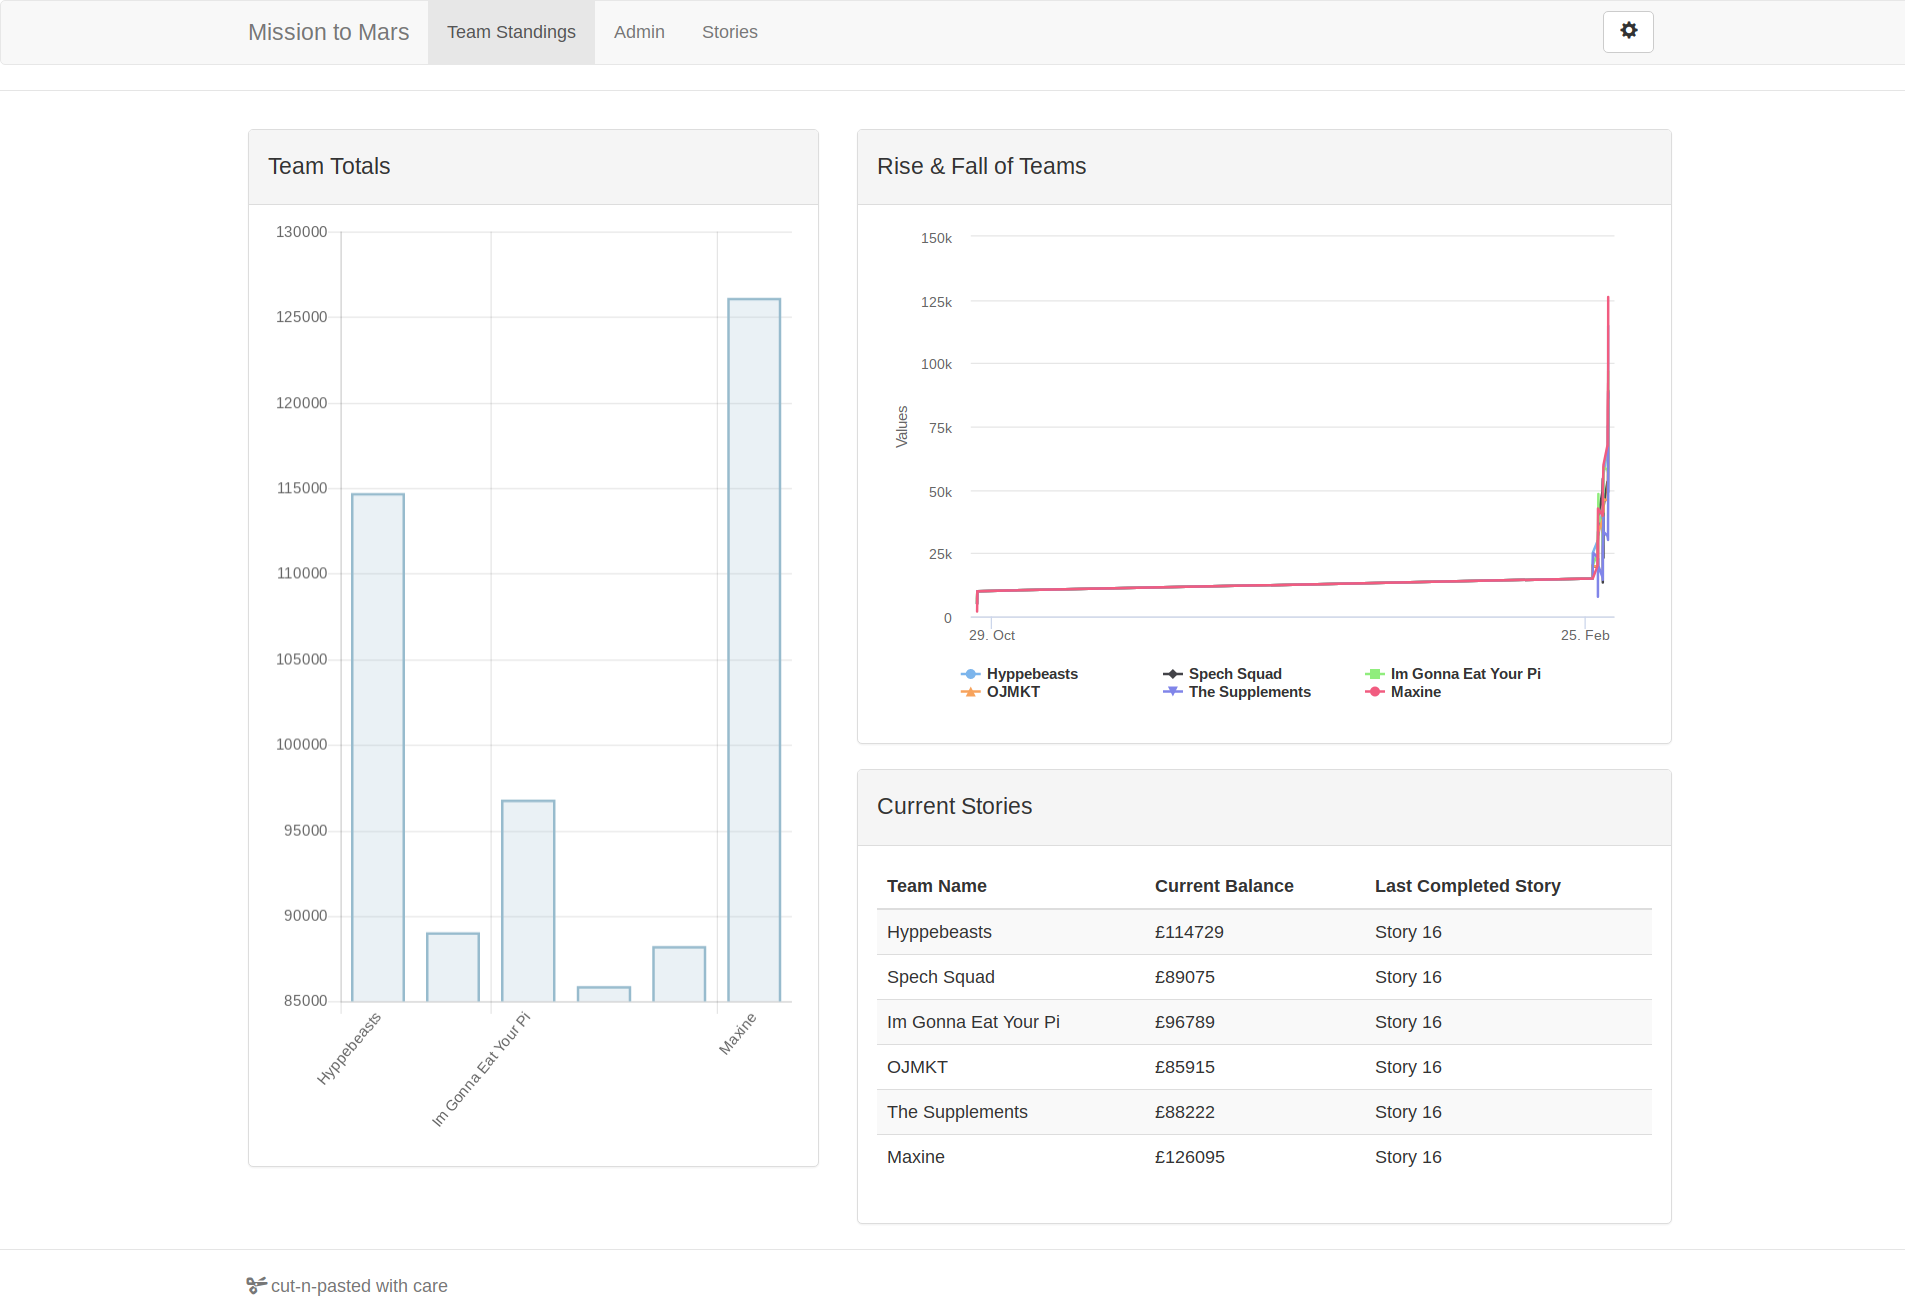Open the Team Standings tab

tap(511, 32)
